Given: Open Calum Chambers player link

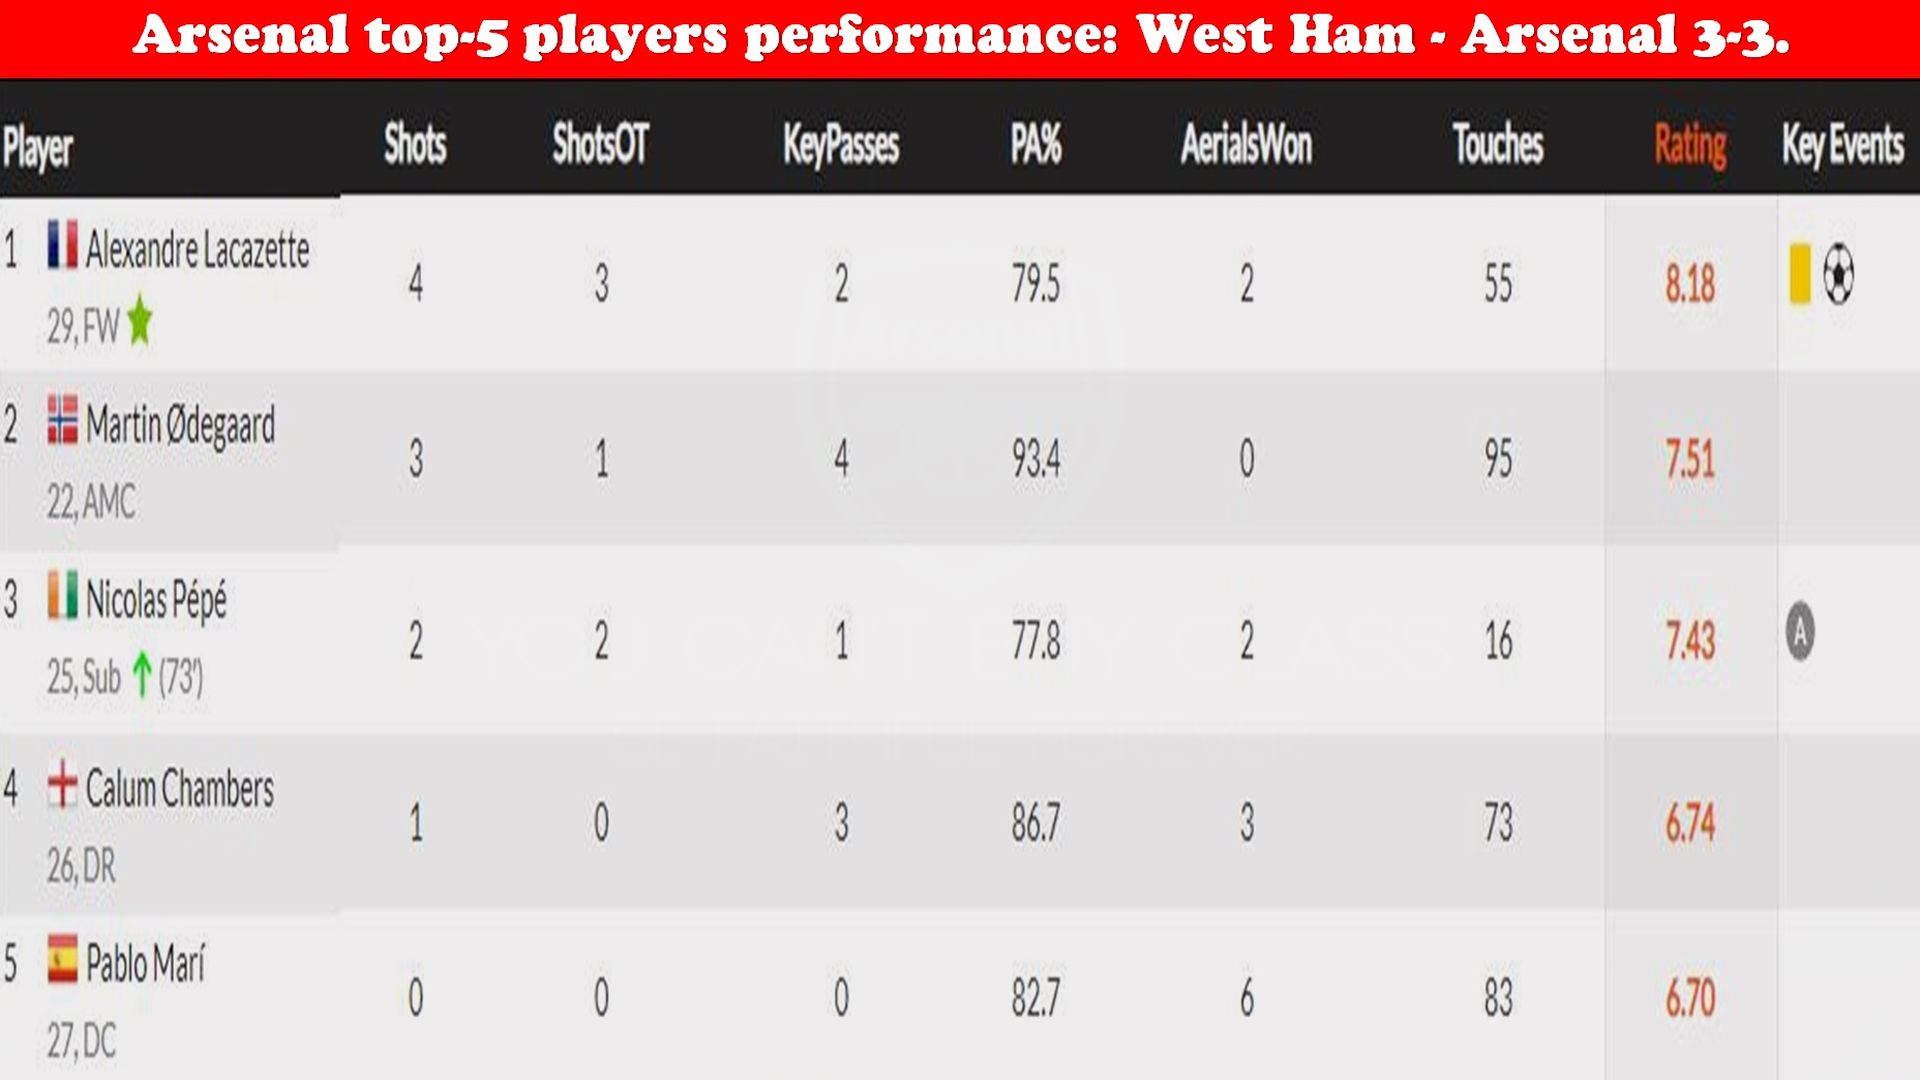Looking at the screenshot, I should pyautogui.click(x=179, y=788).
